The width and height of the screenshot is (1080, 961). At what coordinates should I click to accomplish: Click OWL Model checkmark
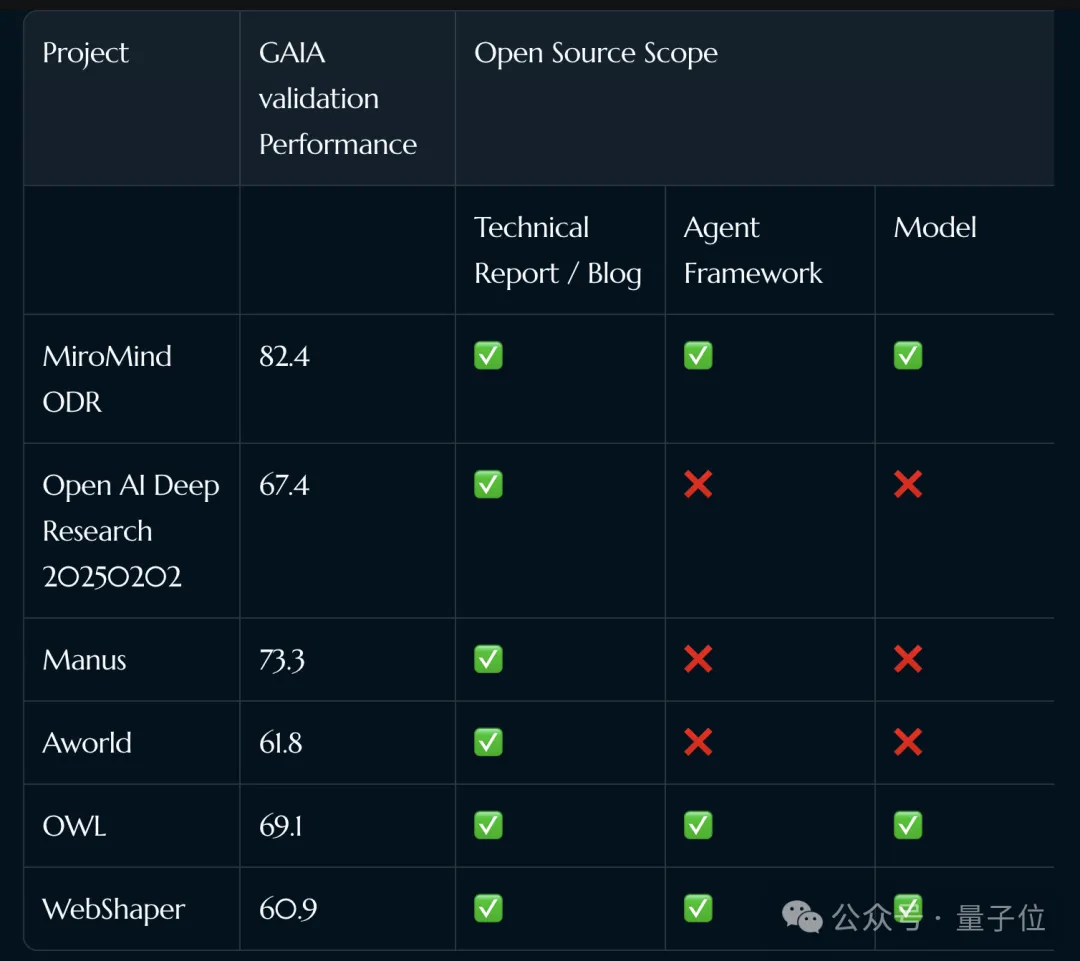click(908, 825)
